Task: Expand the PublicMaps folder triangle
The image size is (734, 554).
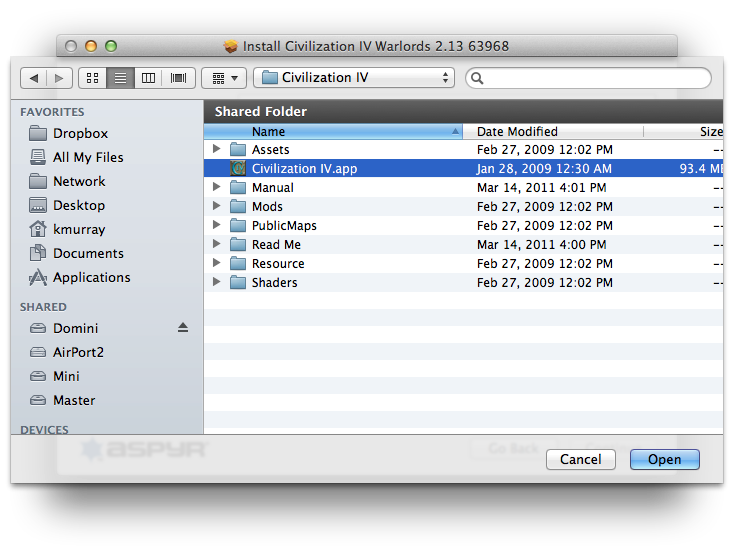Action: tap(216, 225)
